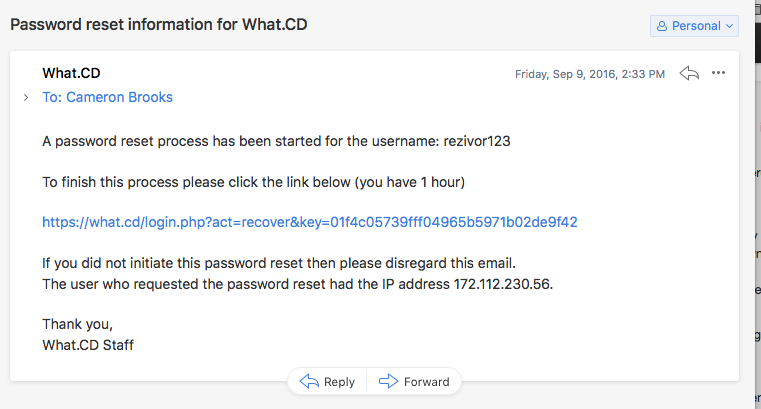
Task: Click the username rezivor123 in the message
Action: [x=477, y=141]
